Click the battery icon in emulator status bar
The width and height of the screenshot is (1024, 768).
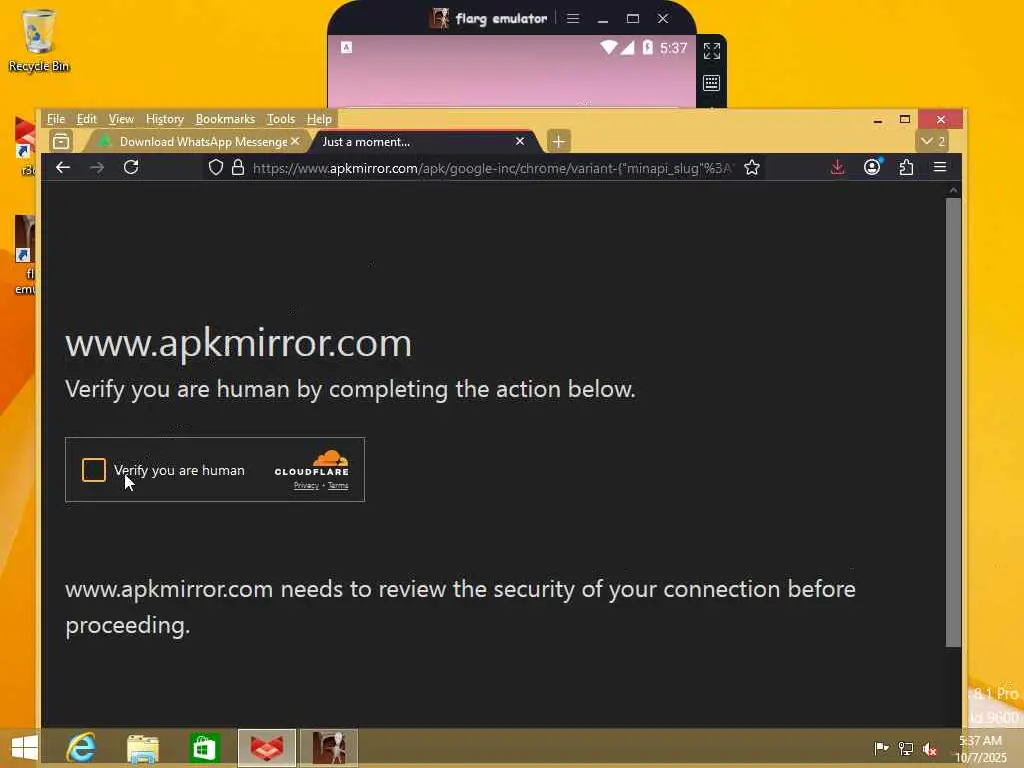(x=648, y=47)
